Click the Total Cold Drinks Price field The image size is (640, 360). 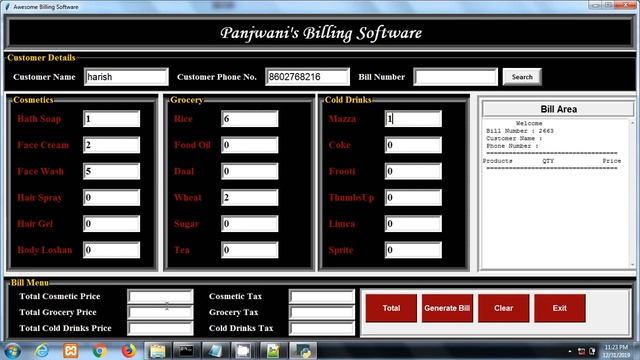click(x=160, y=328)
